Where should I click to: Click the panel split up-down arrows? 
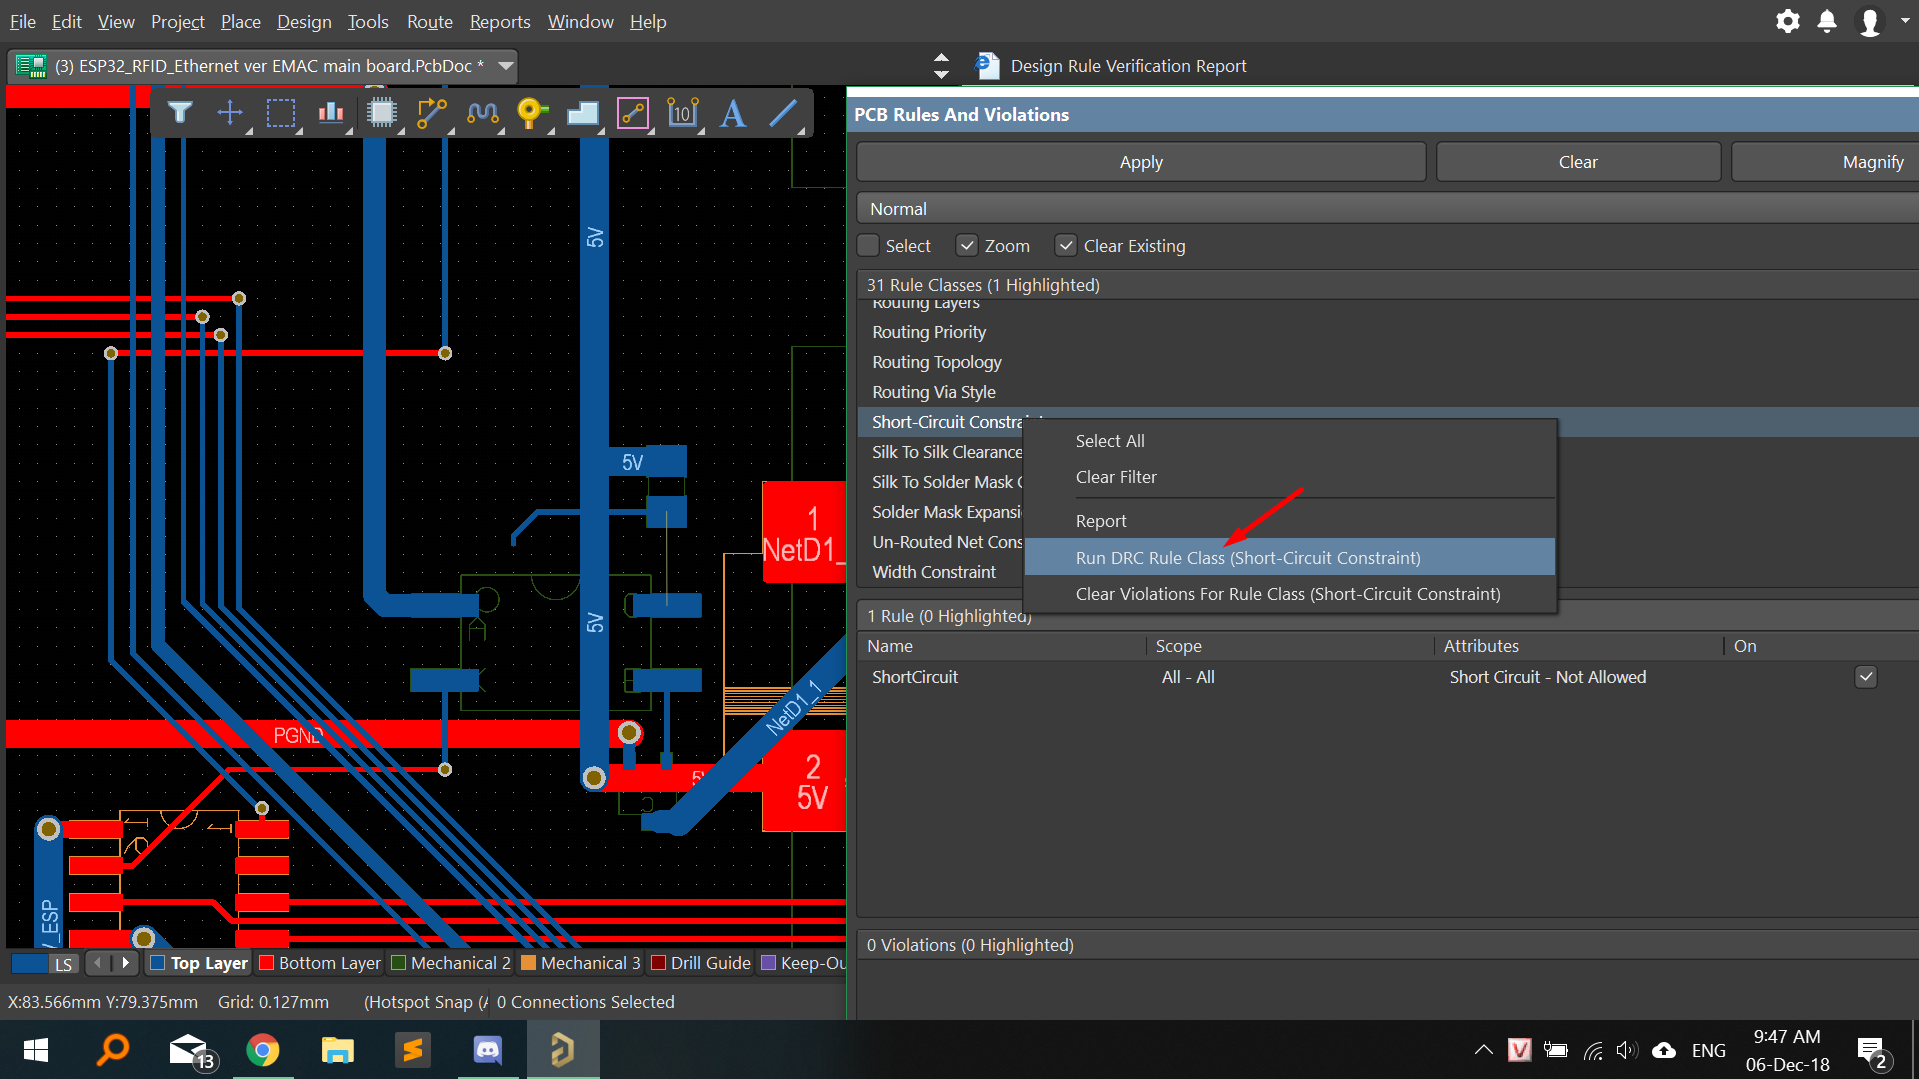tap(941, 66)
